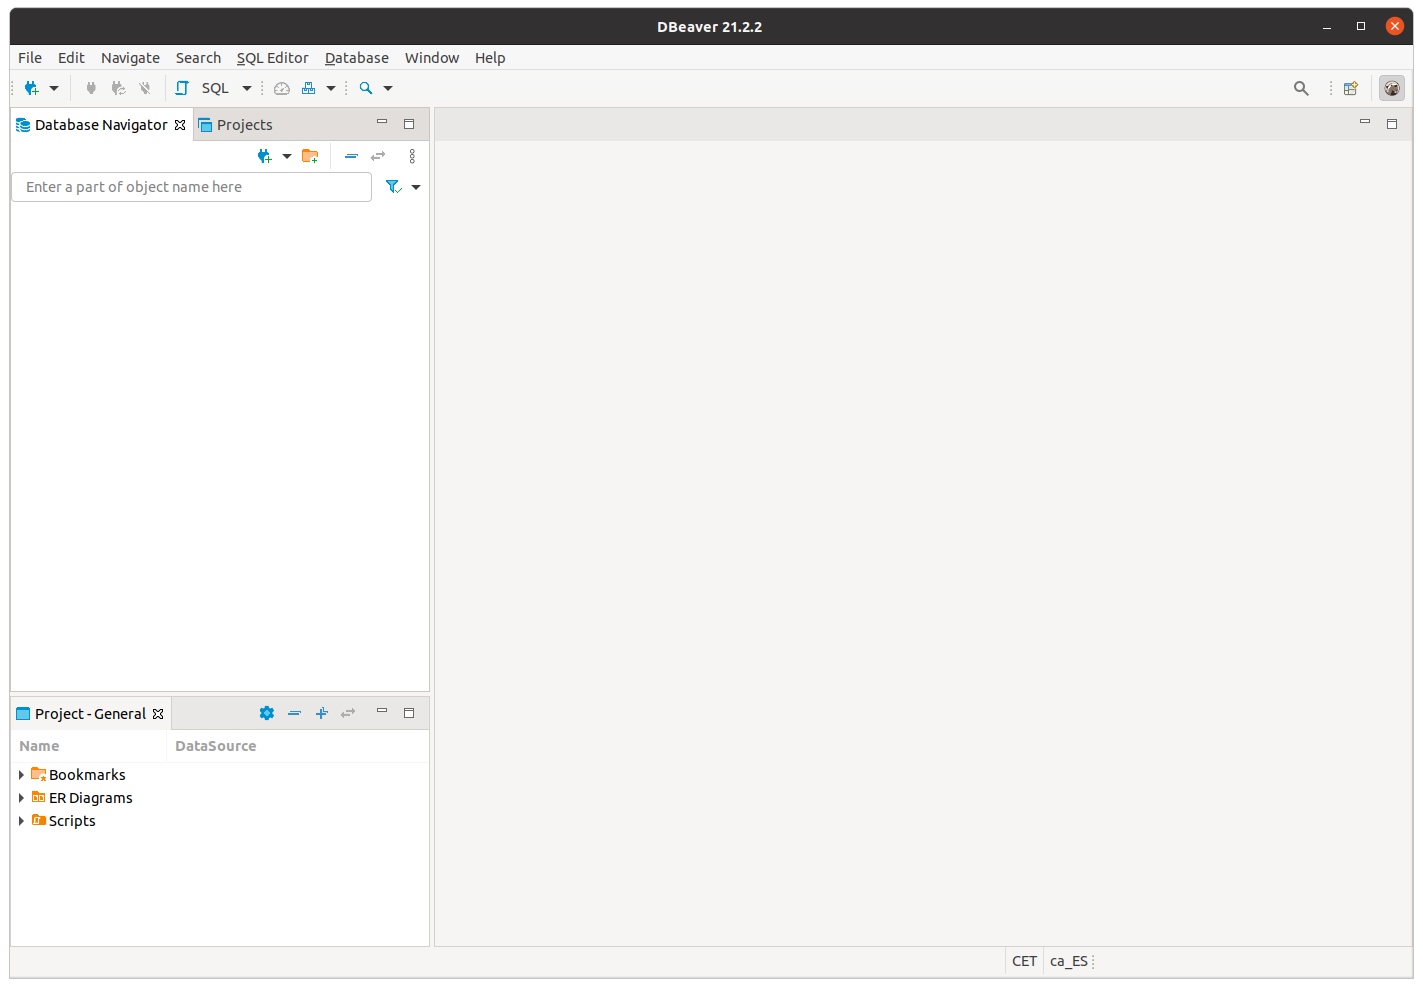Switch to the Projects tab

click(244, 125)
